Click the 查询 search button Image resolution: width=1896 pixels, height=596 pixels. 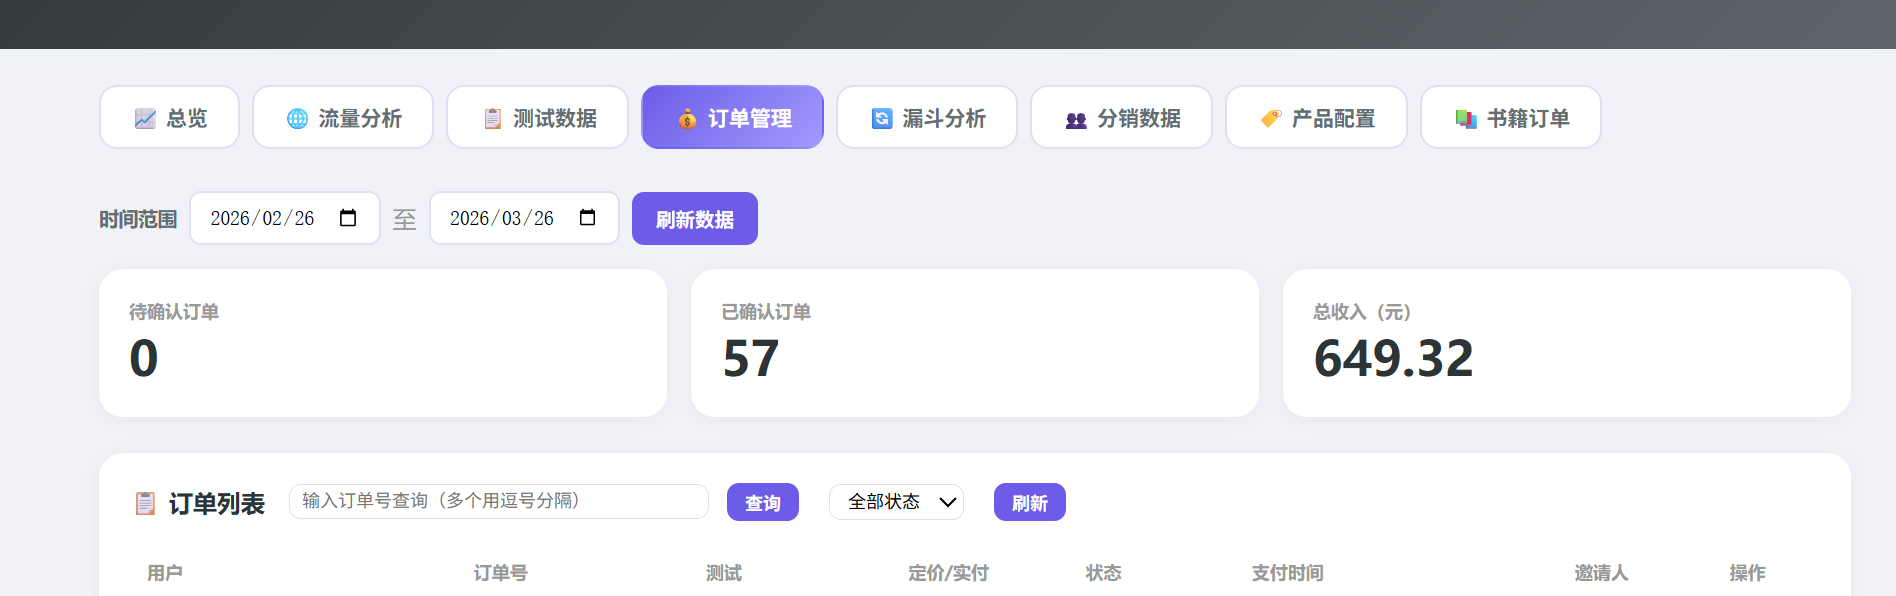point(763,502)
